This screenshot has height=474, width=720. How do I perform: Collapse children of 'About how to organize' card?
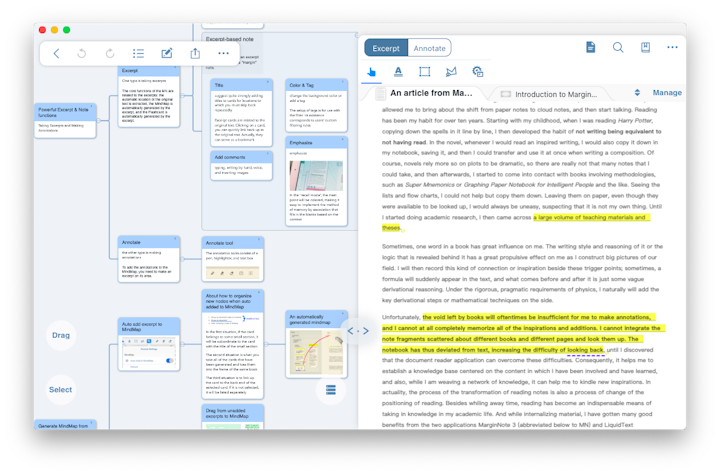(x=266, y=344)
